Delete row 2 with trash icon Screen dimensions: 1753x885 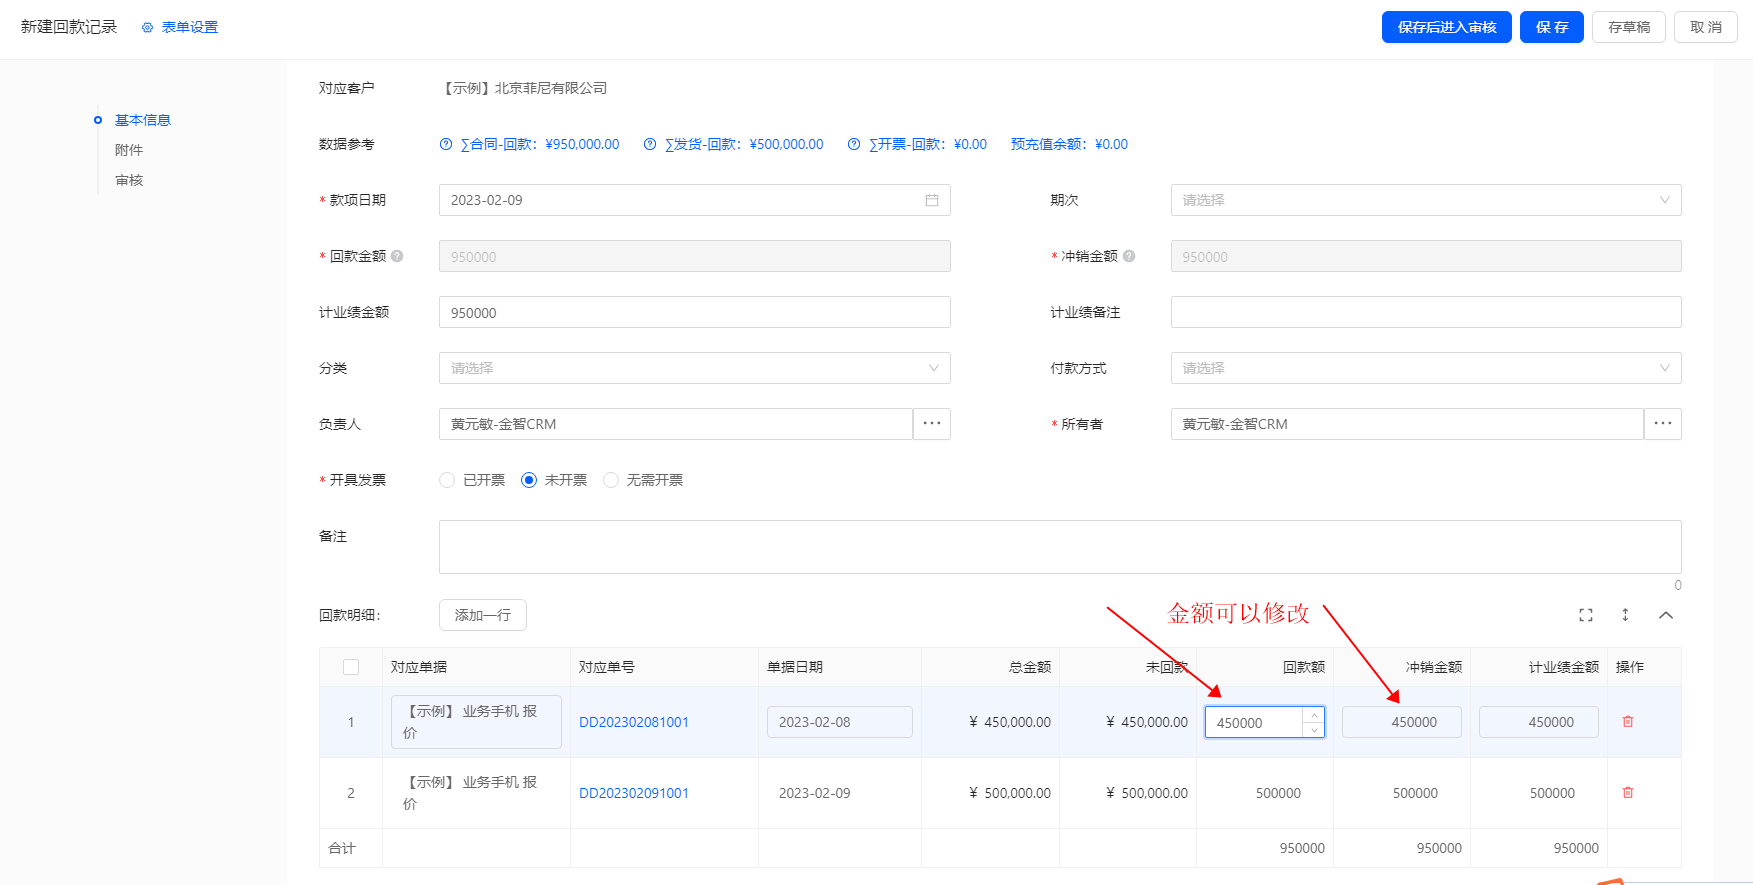tap(1628, 792)
